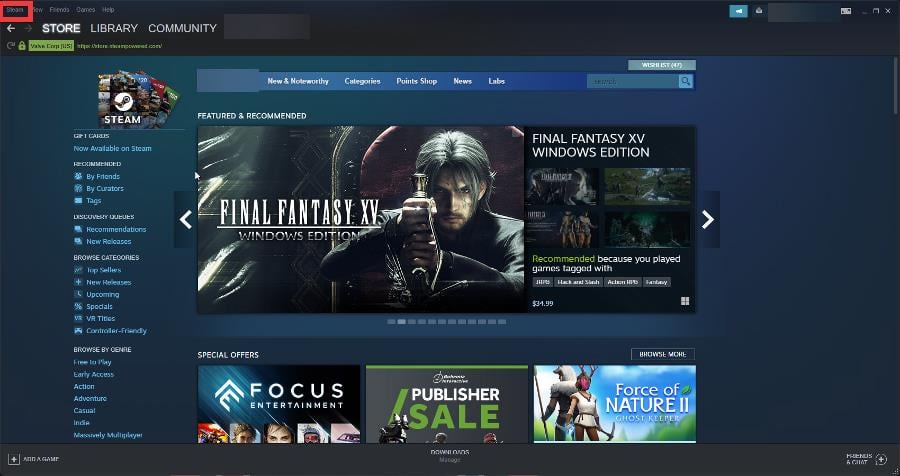Screen dimensions: 900x476
Task: Open New Releases under Browse Categories
Action: coord(108,282)
